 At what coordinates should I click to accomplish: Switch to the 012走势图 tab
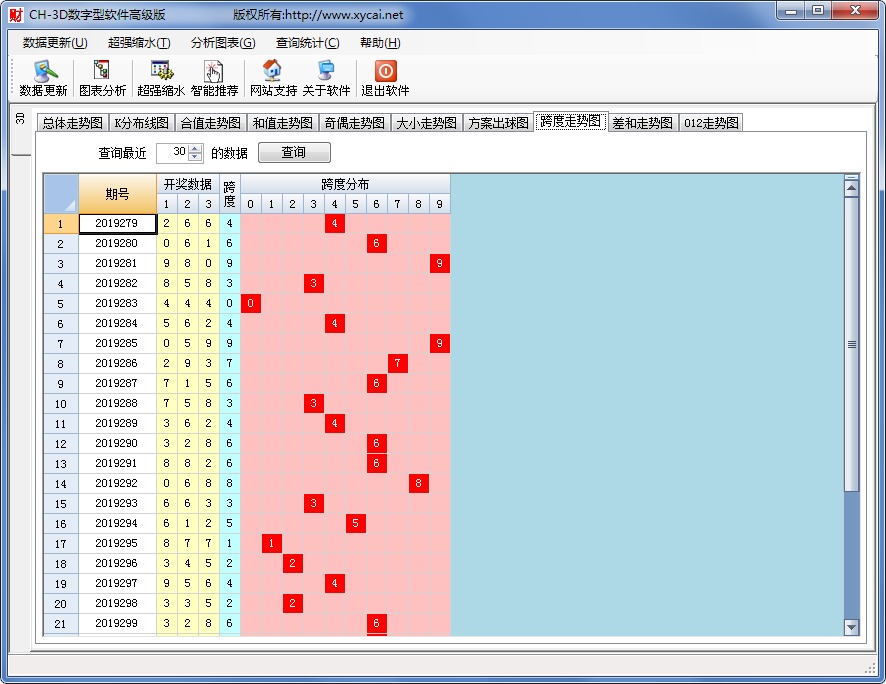(711, 123)
